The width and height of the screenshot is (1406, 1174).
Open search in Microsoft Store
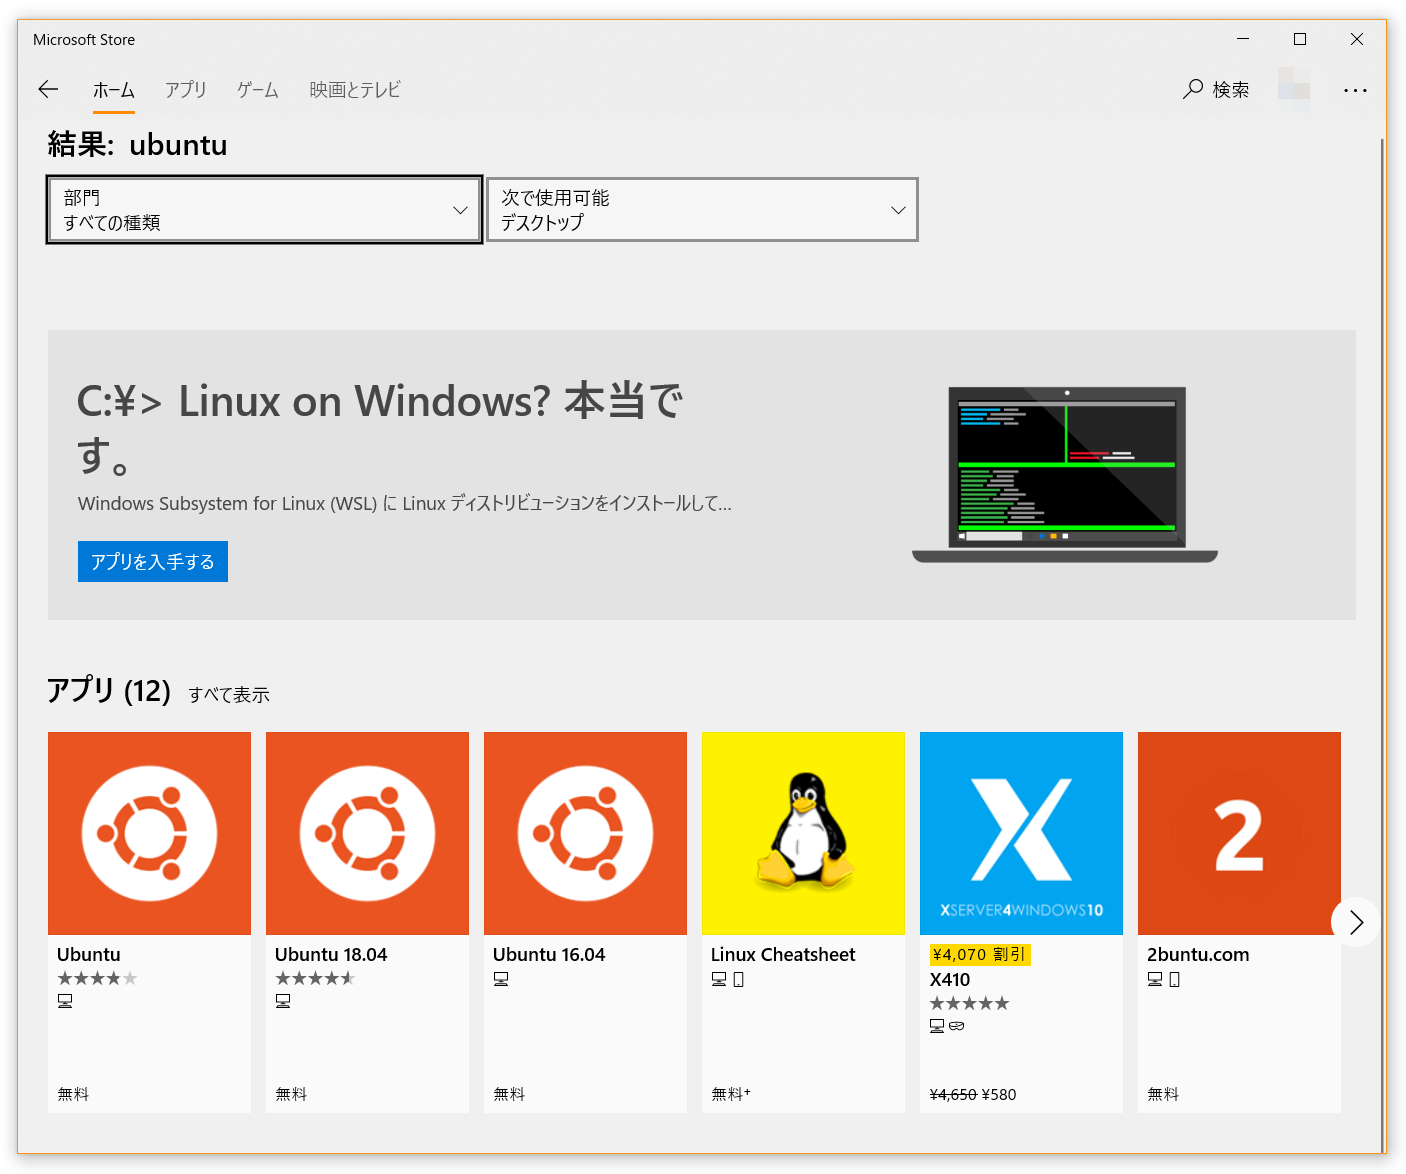point(1216,89)
